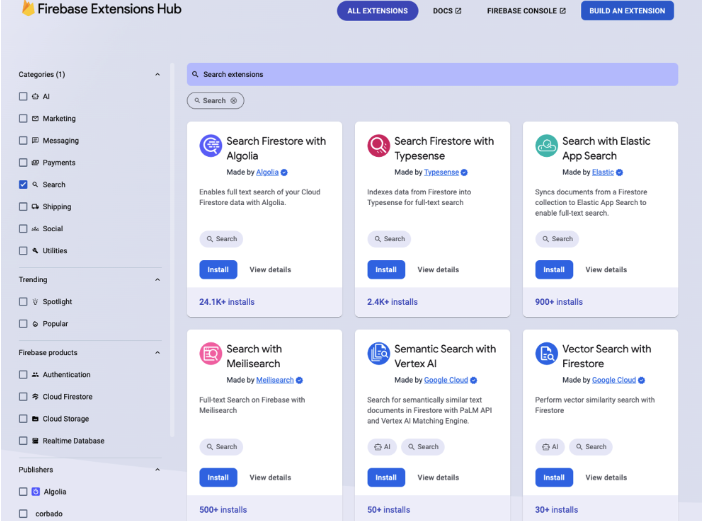
Task: Click the Search tag on Elastic card
Action: pos(557,239)
